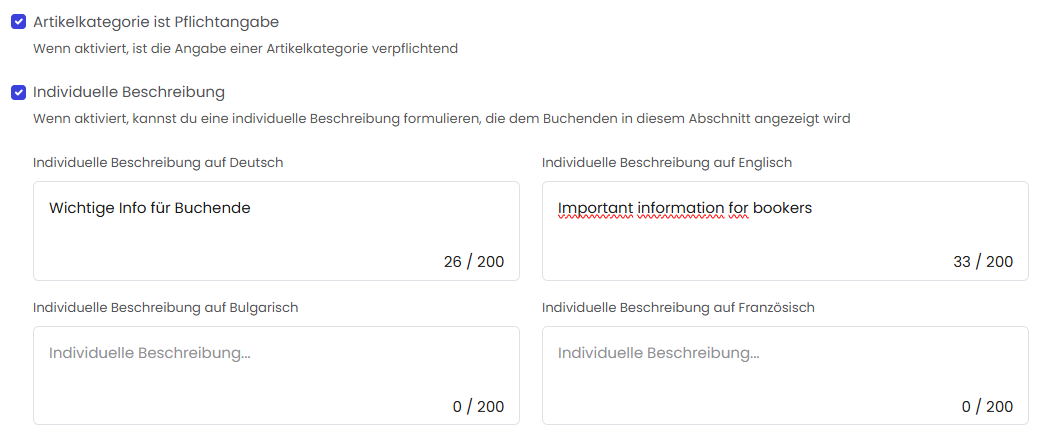Place cursor in "Wichtige Info für Buchende" text
1043x444 pixels.
pyautogui.click(x=149, y=208)
